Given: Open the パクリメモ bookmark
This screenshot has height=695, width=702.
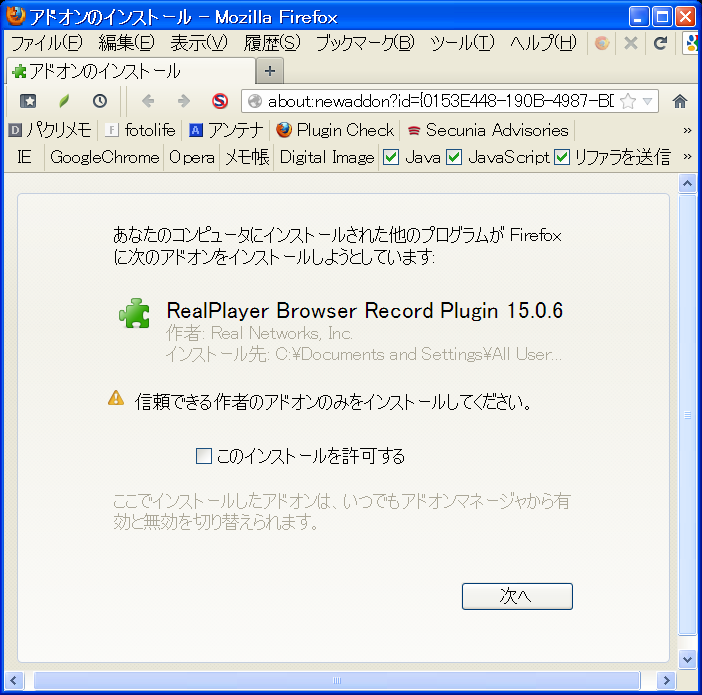Looking at the screenshot, I should click(x=50, y=130).
